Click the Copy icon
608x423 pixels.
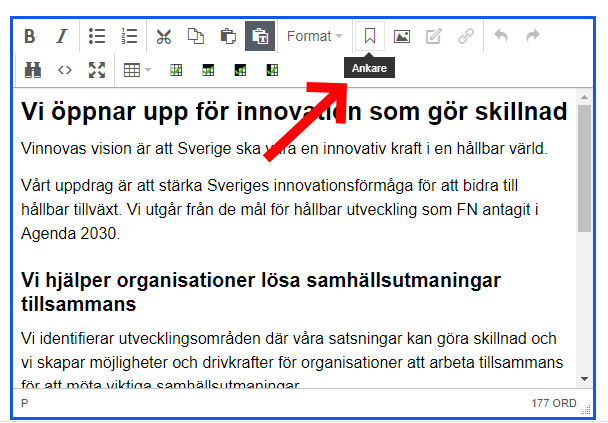click(x=196, y=36)
